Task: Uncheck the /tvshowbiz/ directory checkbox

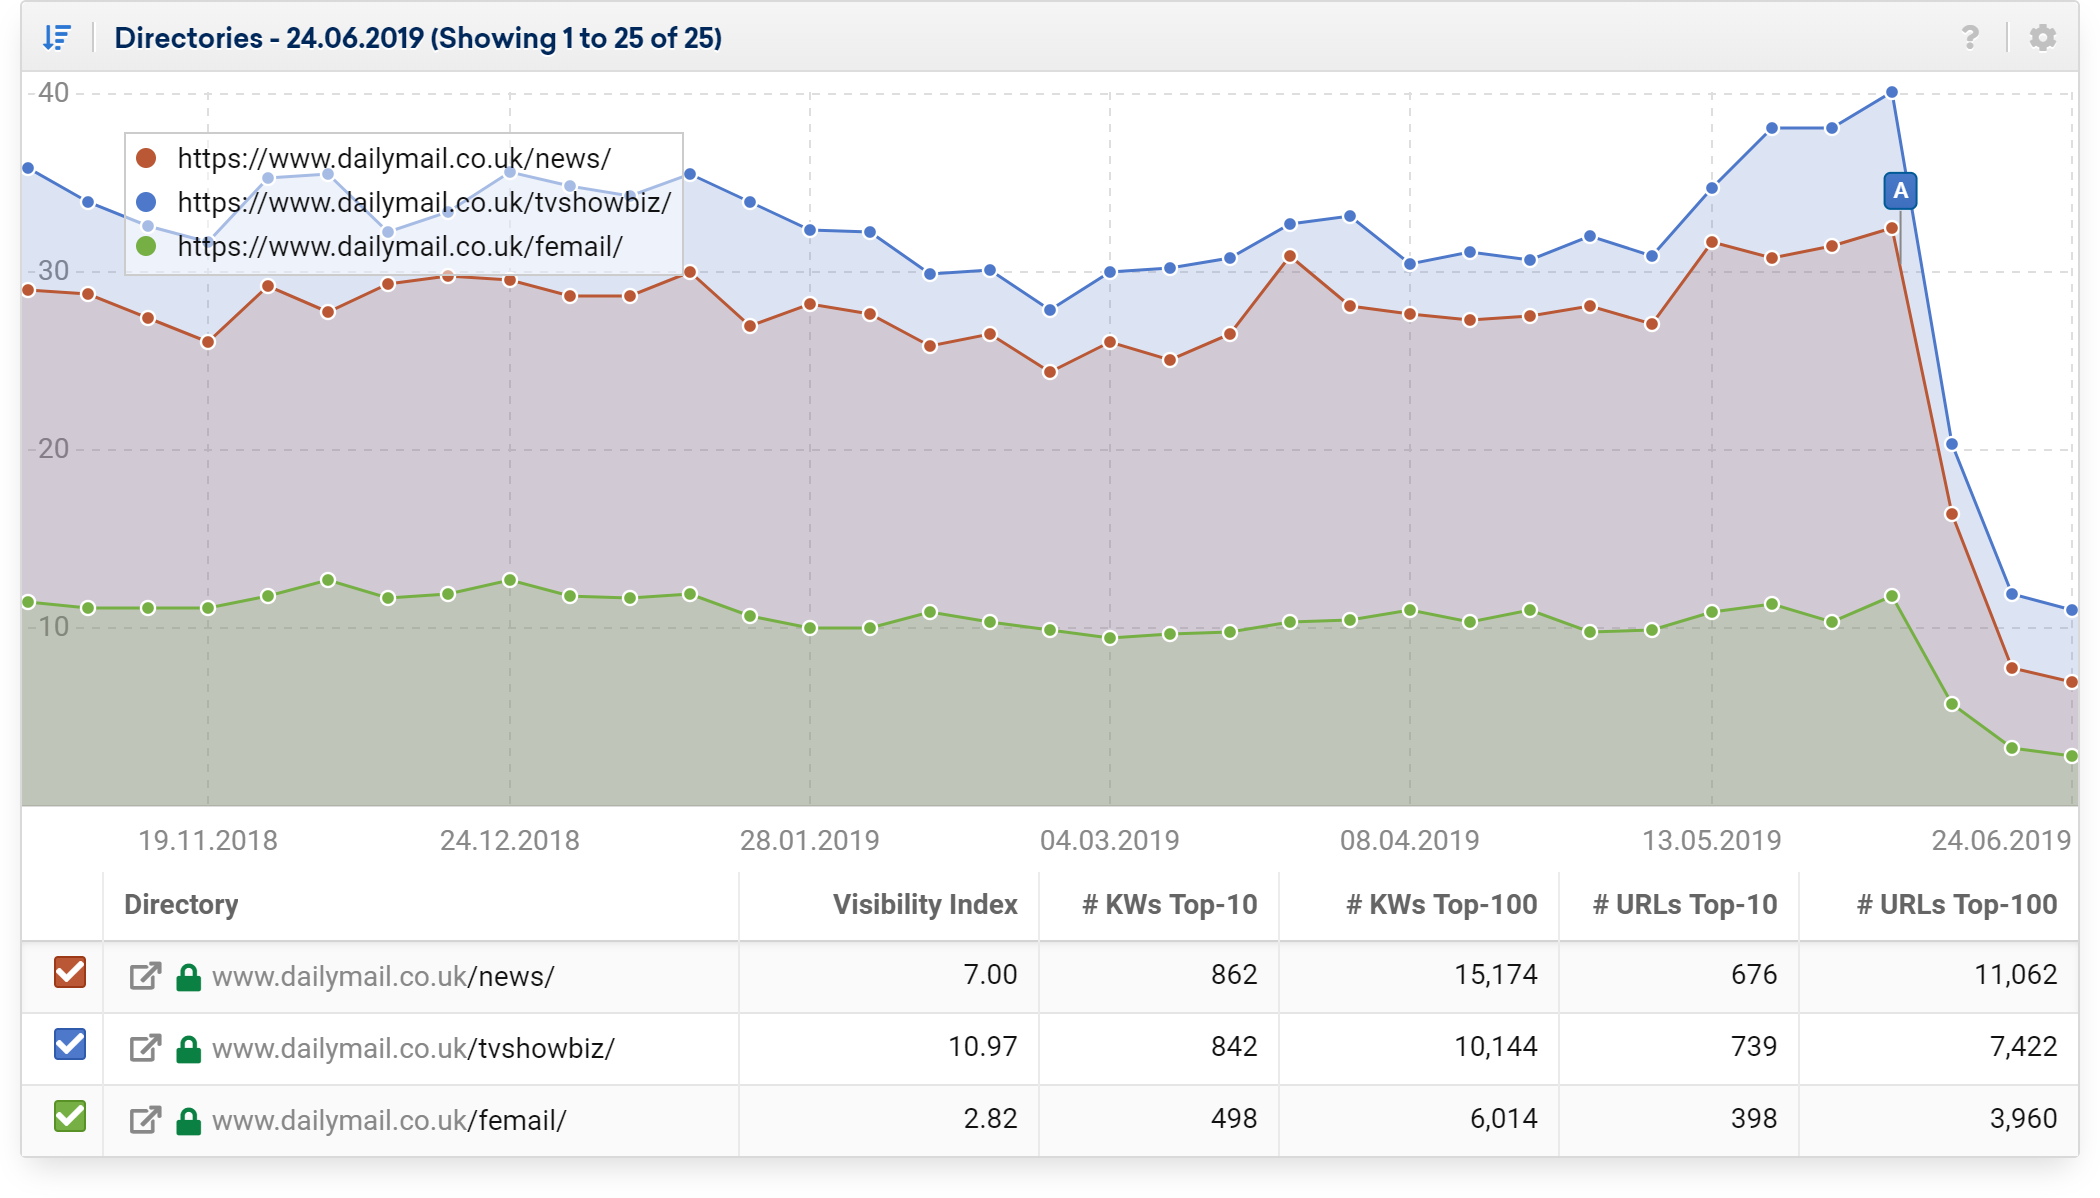Action: [x=70, y=1044]
